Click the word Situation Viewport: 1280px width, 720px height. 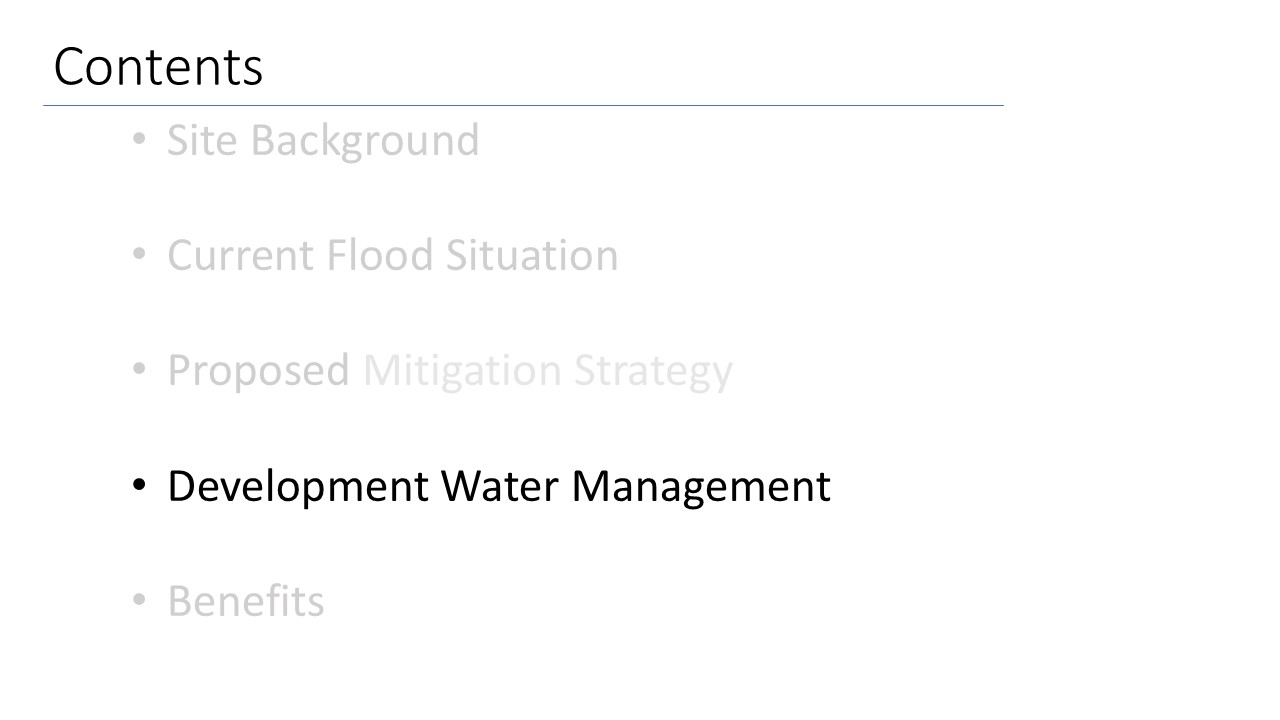[532, 255]
